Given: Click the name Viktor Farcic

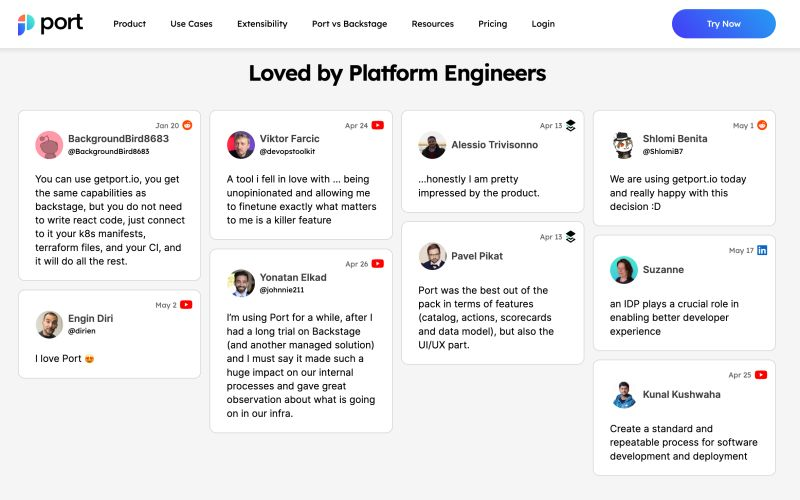Looking at the screenshot, I should 289,139.
